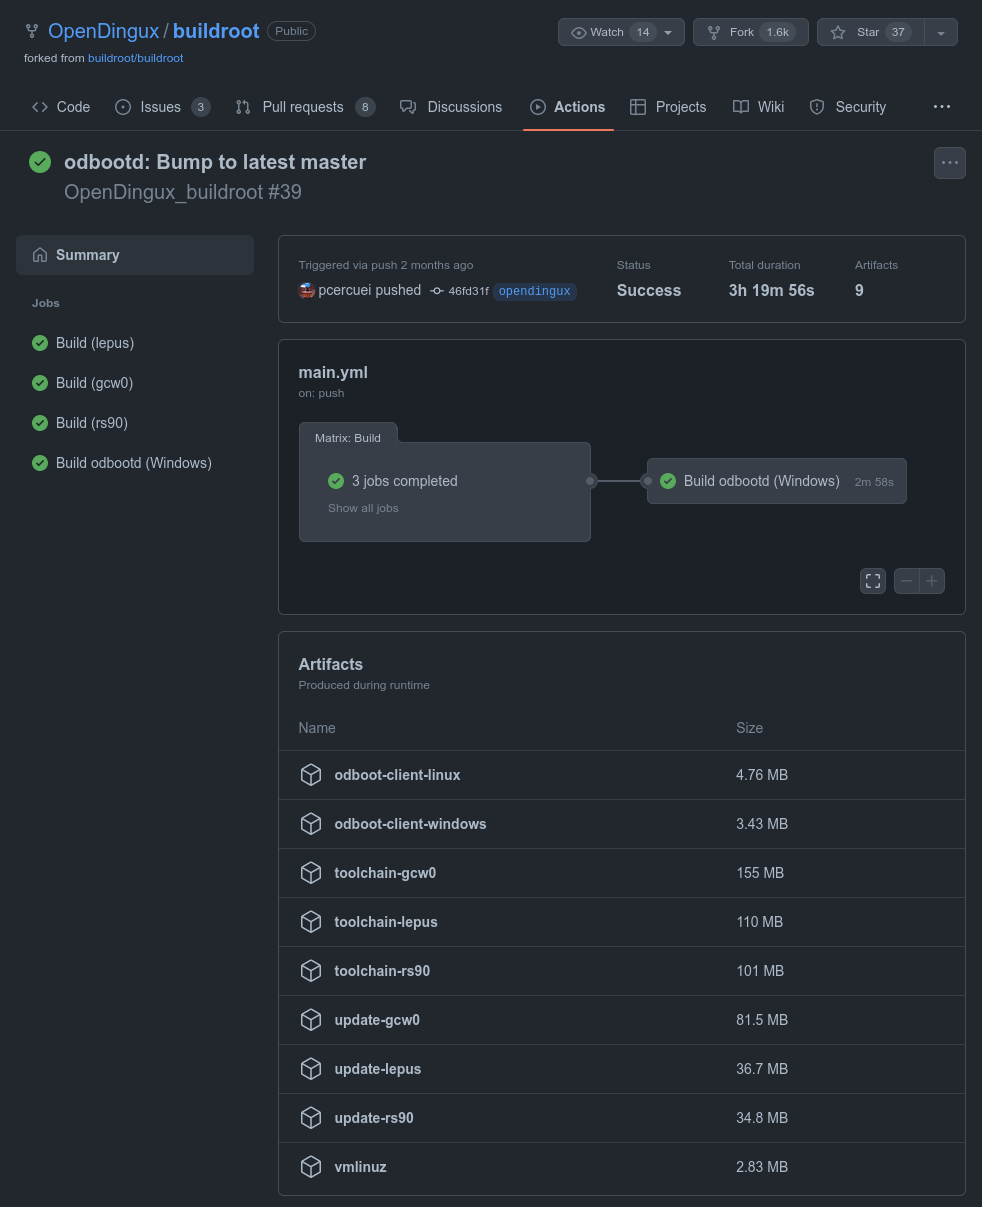982x1207 pixels.
Task: Open the Wiki tab
Action: tap(758, 107)
